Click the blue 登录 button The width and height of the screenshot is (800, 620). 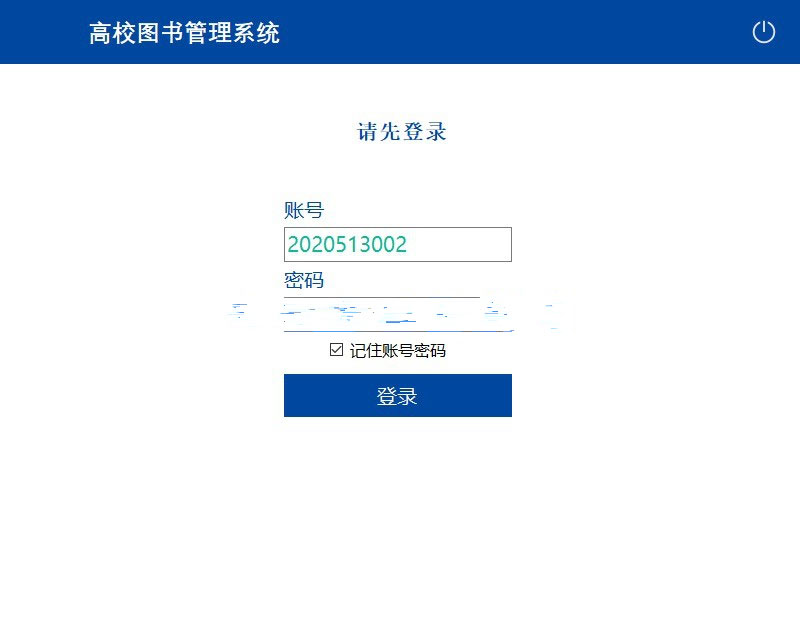point(397,395)
